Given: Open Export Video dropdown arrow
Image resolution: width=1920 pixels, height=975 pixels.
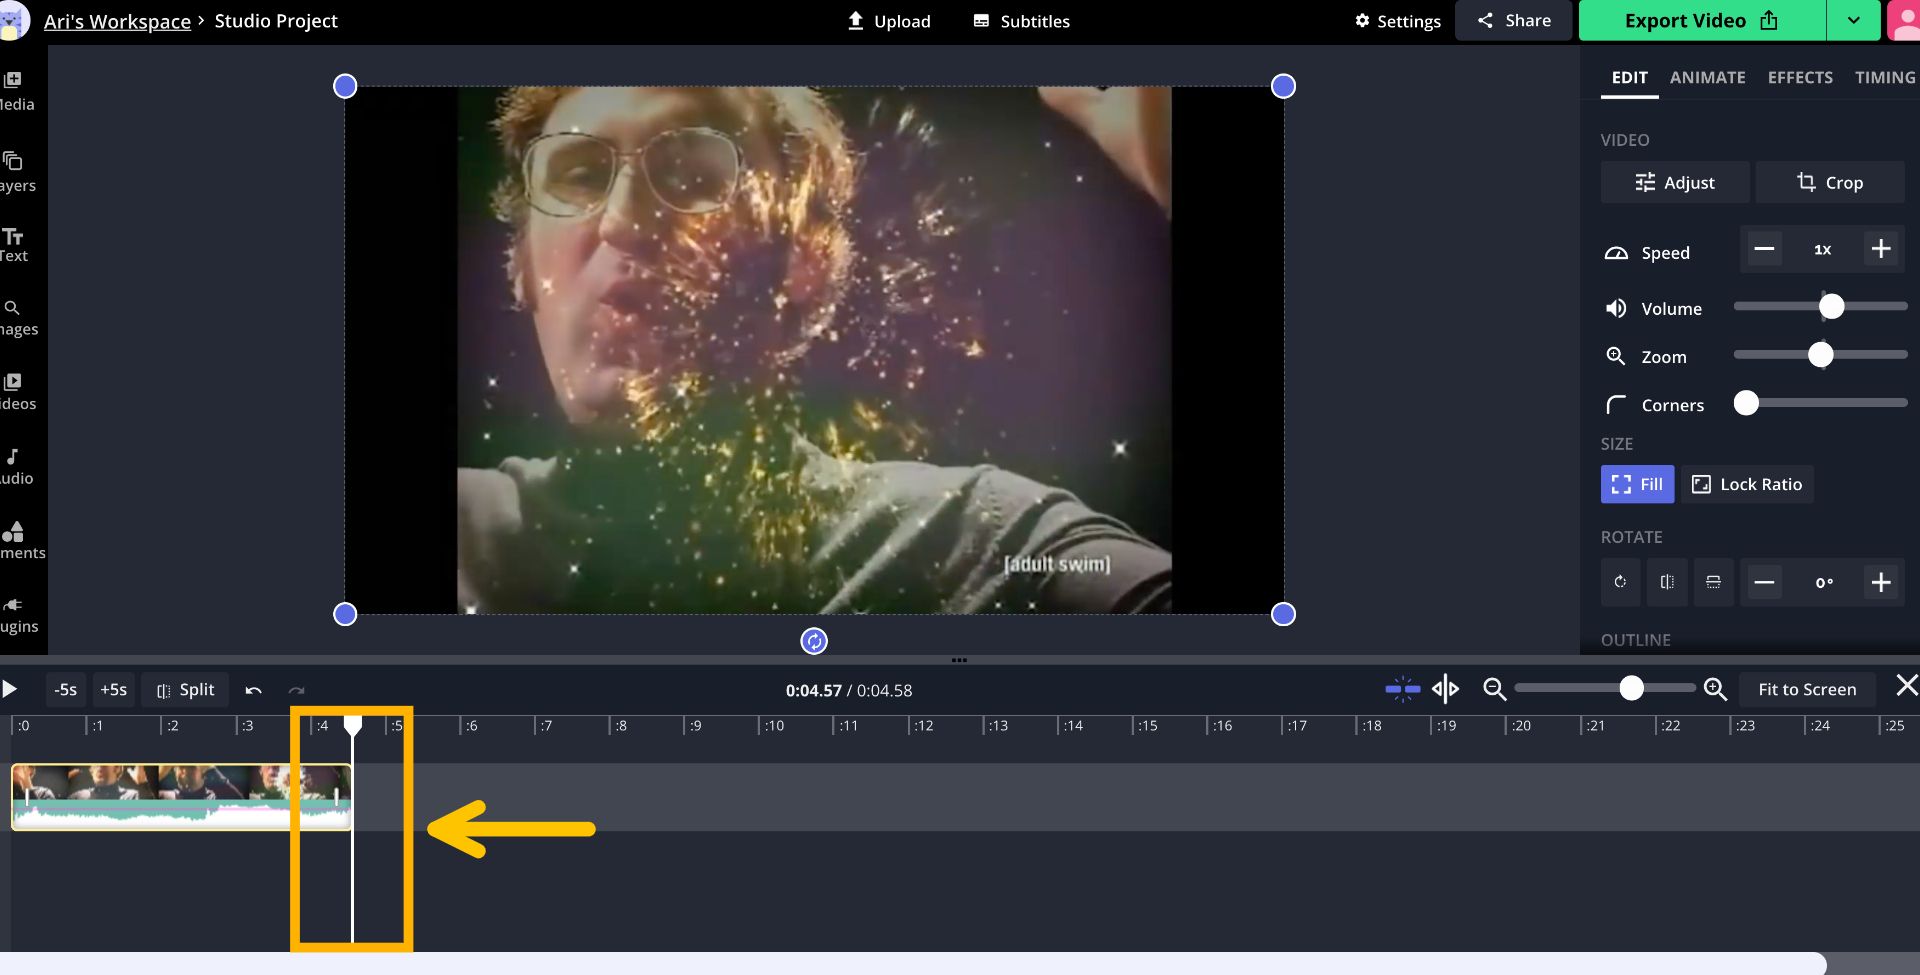Looking at the screenshot, I should [1853, 21].
